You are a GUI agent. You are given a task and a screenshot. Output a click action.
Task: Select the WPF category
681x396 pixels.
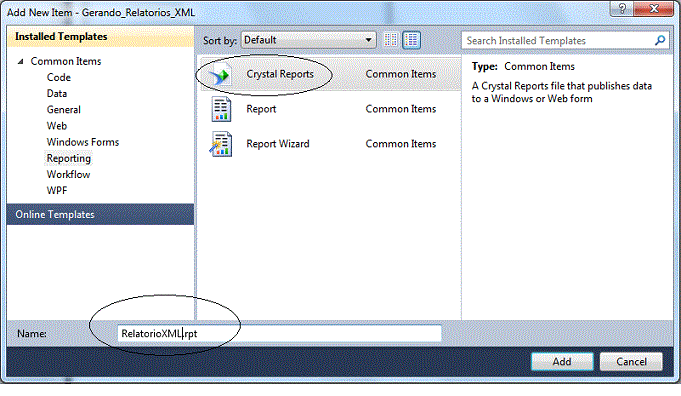57,191
